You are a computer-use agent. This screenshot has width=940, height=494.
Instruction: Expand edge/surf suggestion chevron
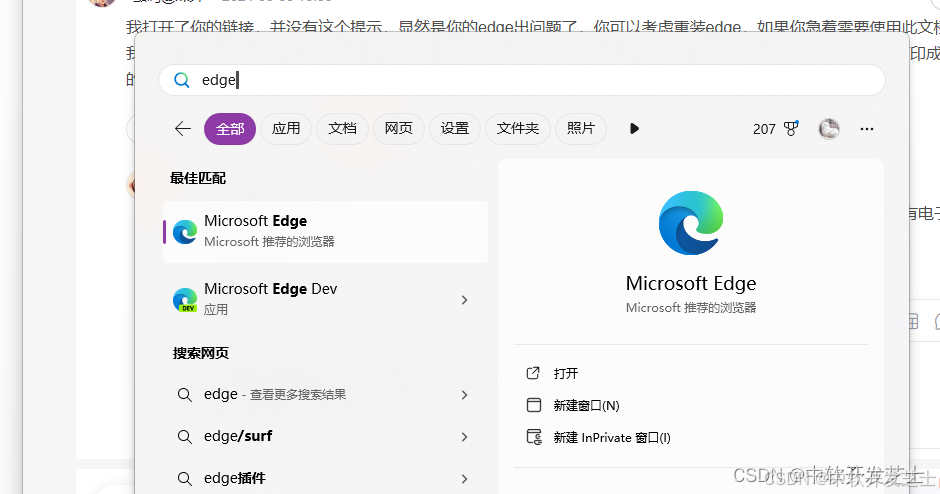(x=465, y=436)
